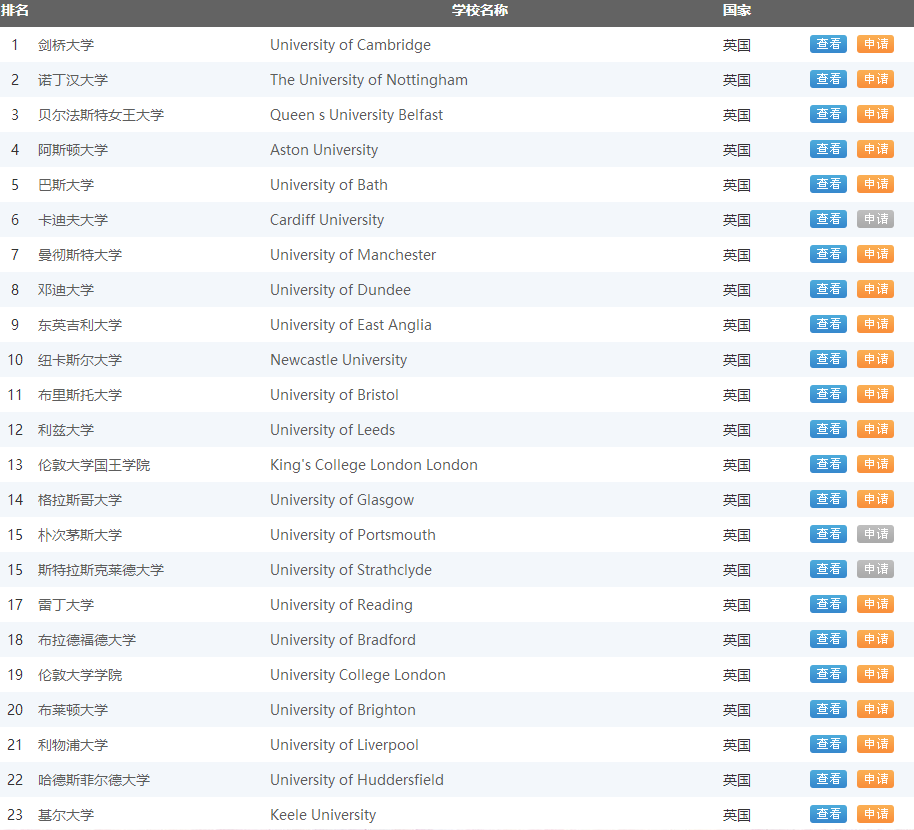Click the 国家 column header
Image resolution: width=914 pixels, height=830 pixels.
coord(737,10)
